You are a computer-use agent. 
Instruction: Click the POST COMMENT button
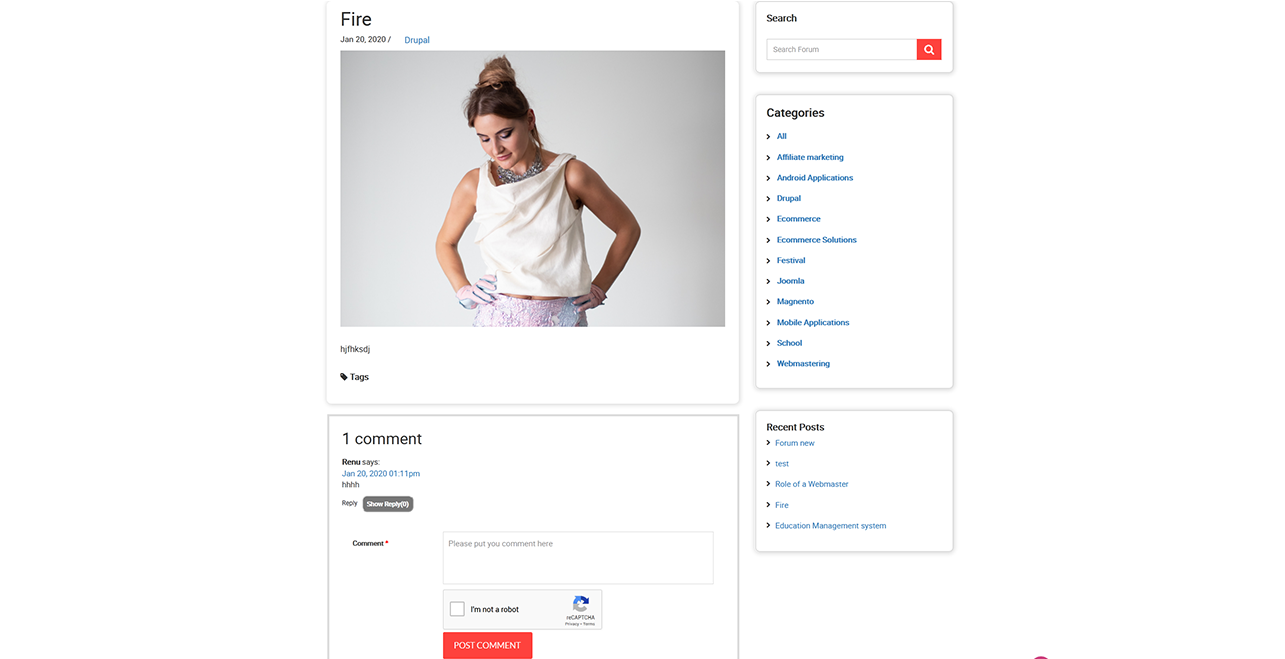coord(487,645)
